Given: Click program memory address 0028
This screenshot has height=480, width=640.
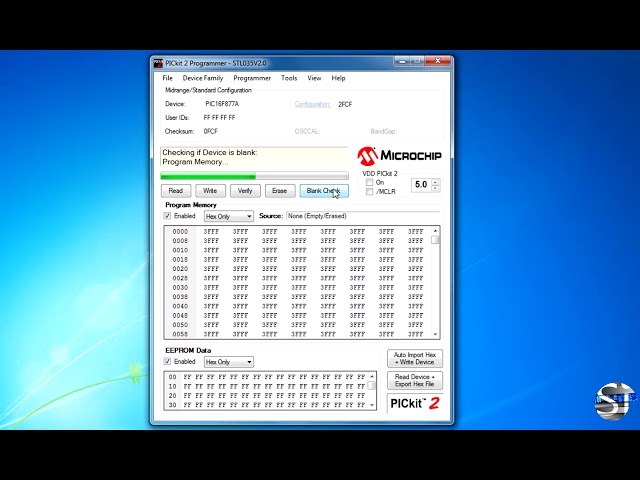Looking at the screenshot, I should pos(180,278).
